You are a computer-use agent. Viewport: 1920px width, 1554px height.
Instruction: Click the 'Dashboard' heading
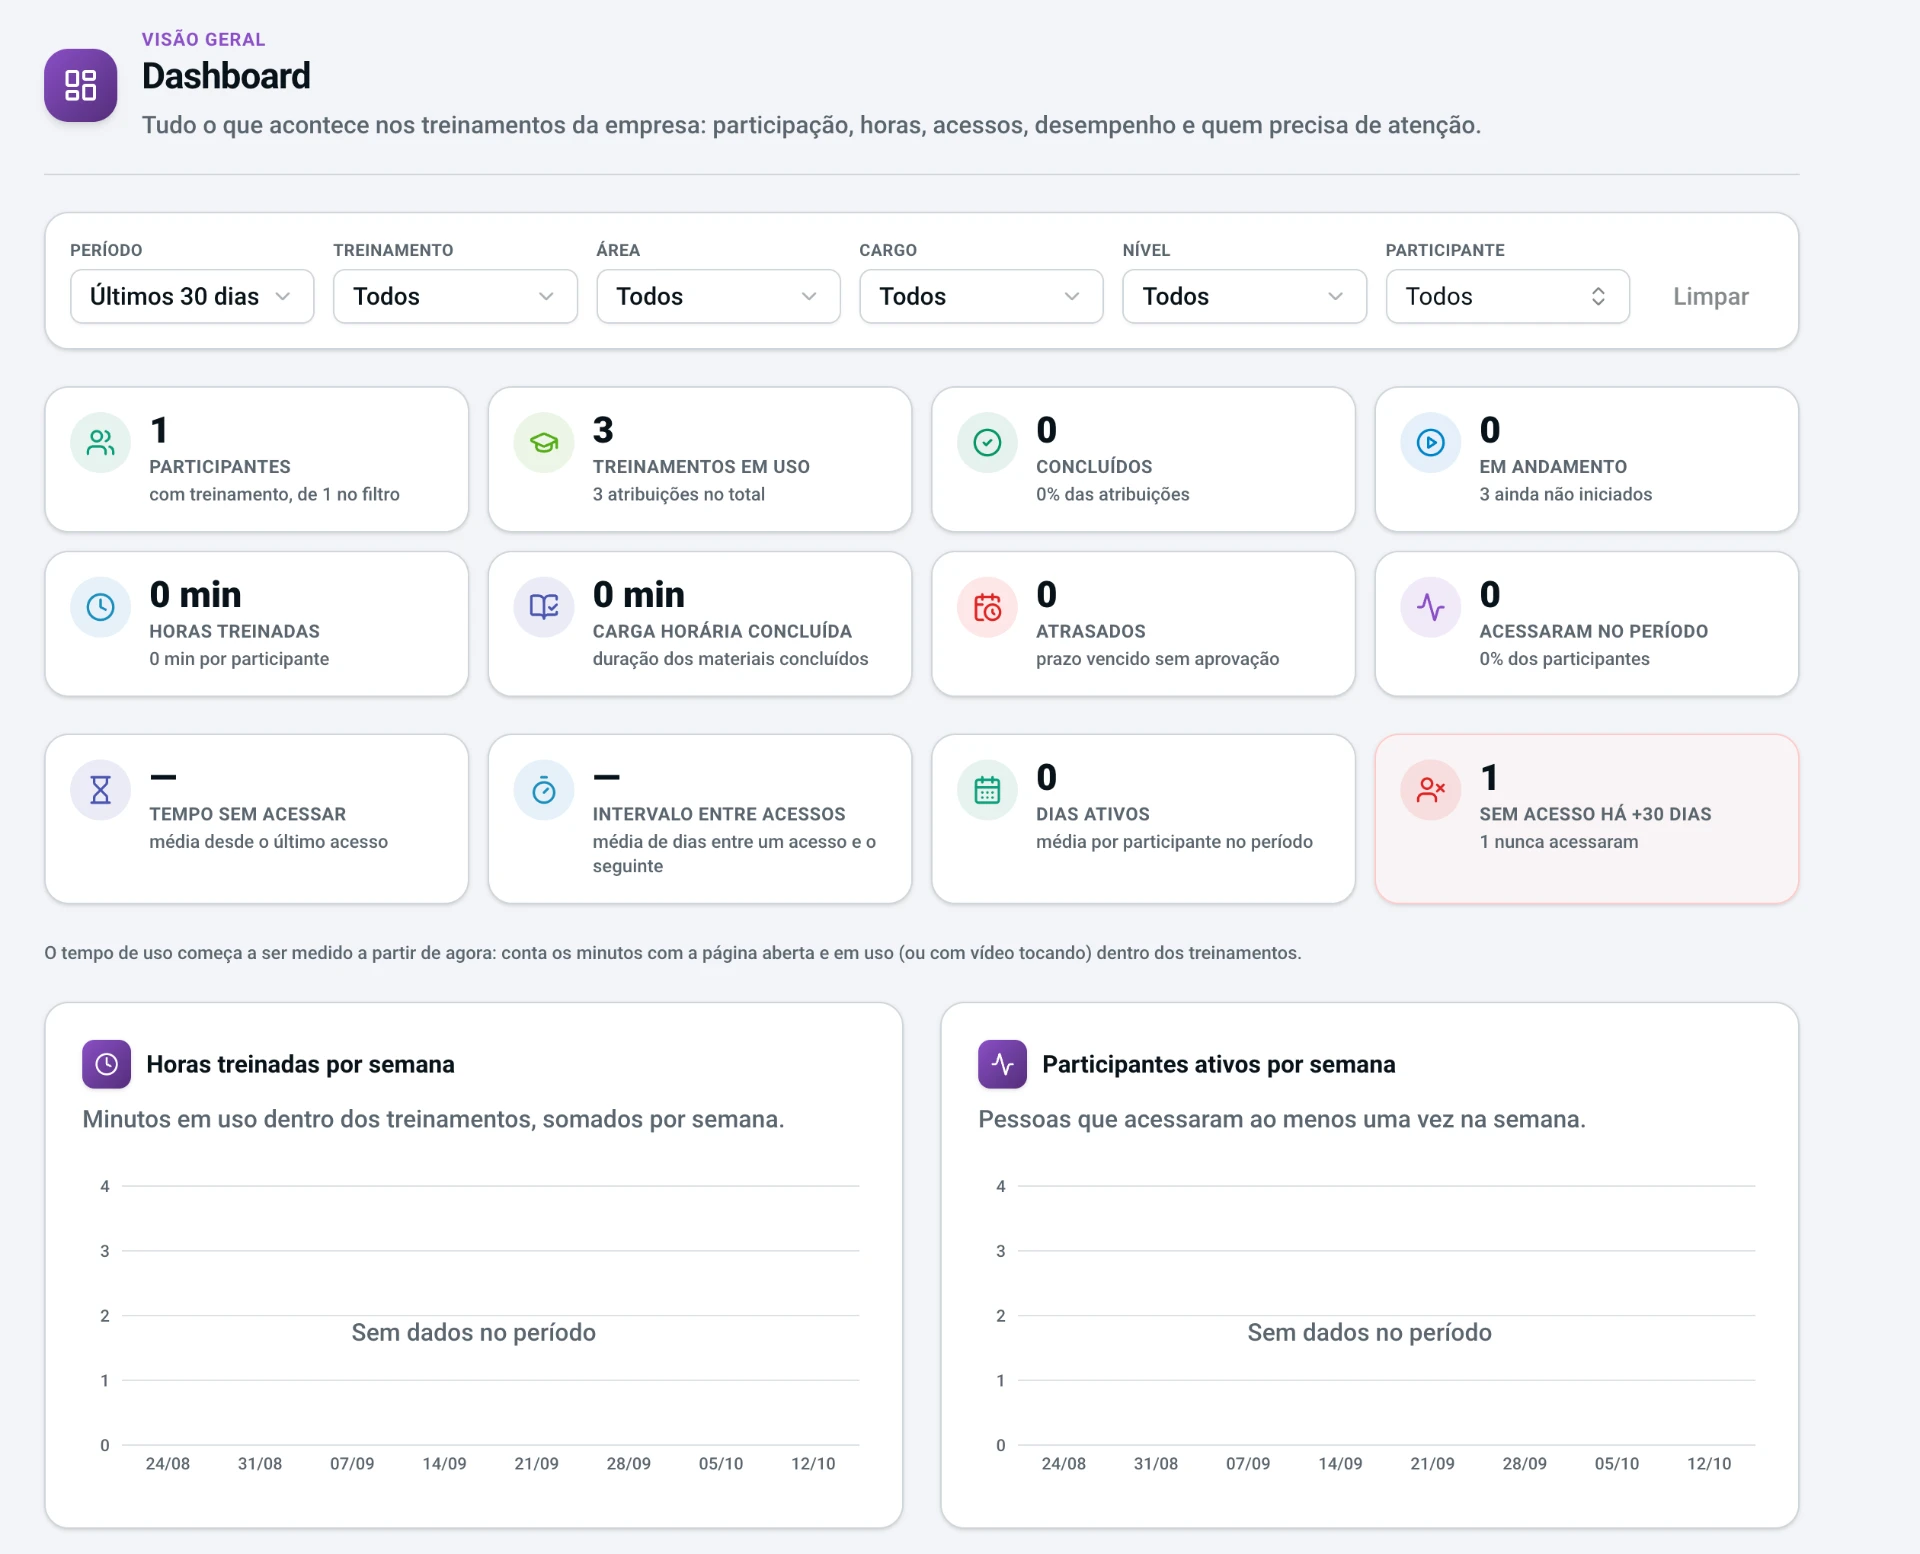coord(226,76)
